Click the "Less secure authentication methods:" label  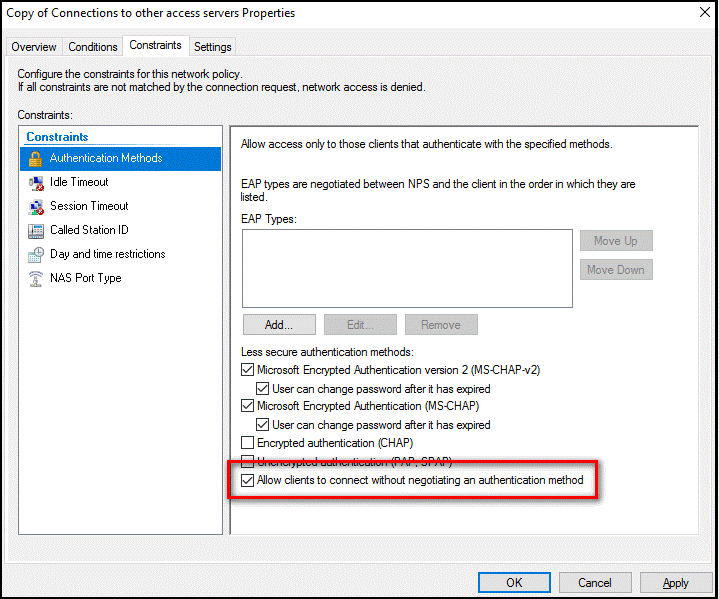pyautogui.click(x=327, y=352)
